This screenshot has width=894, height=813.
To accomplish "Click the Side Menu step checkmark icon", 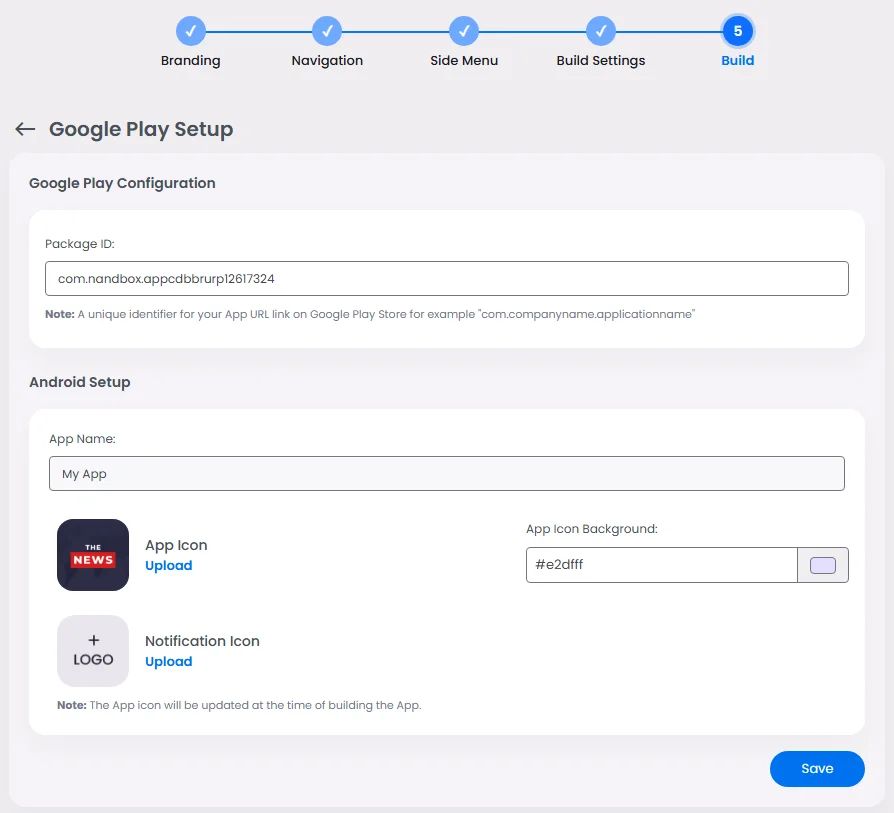I will (x=463, y=31).
